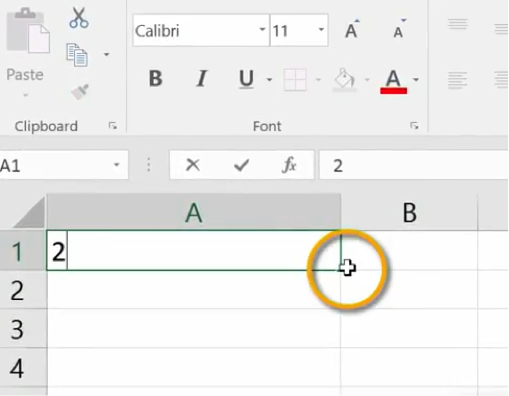Increase font size with large A
This screenshot has width=509, height=396.
pyautogui.click(x=352, y=30)
